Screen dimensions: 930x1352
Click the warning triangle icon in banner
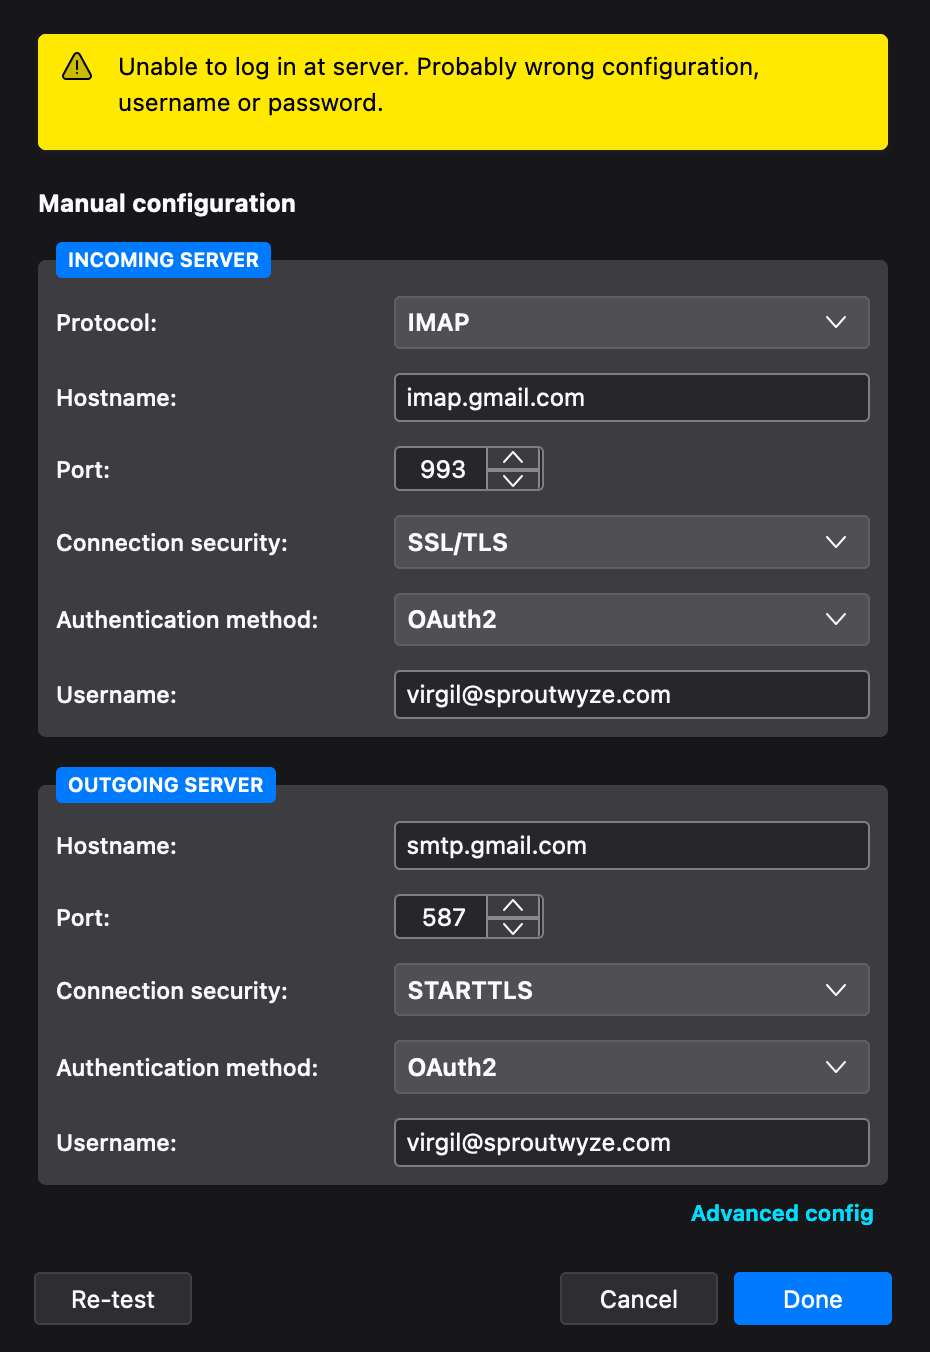click(x=77, y=67)
